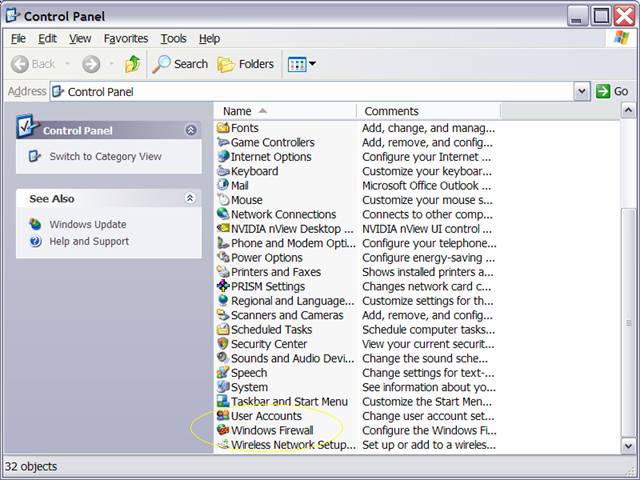Click the Back toolbar button
The height and width of the screenshot is (480, 640).
click(x=33, y=64)
